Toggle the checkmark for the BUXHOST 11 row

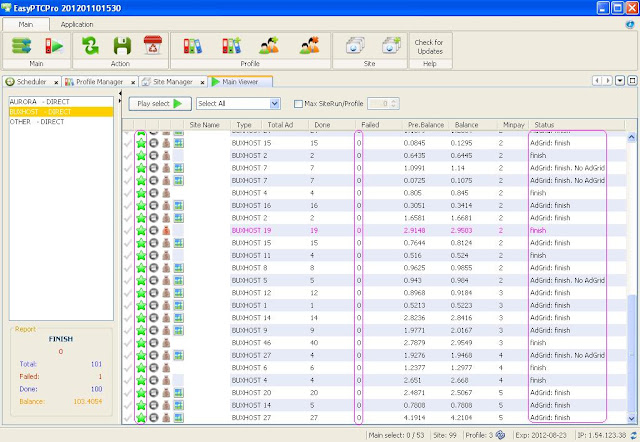(x=128, y=255)
